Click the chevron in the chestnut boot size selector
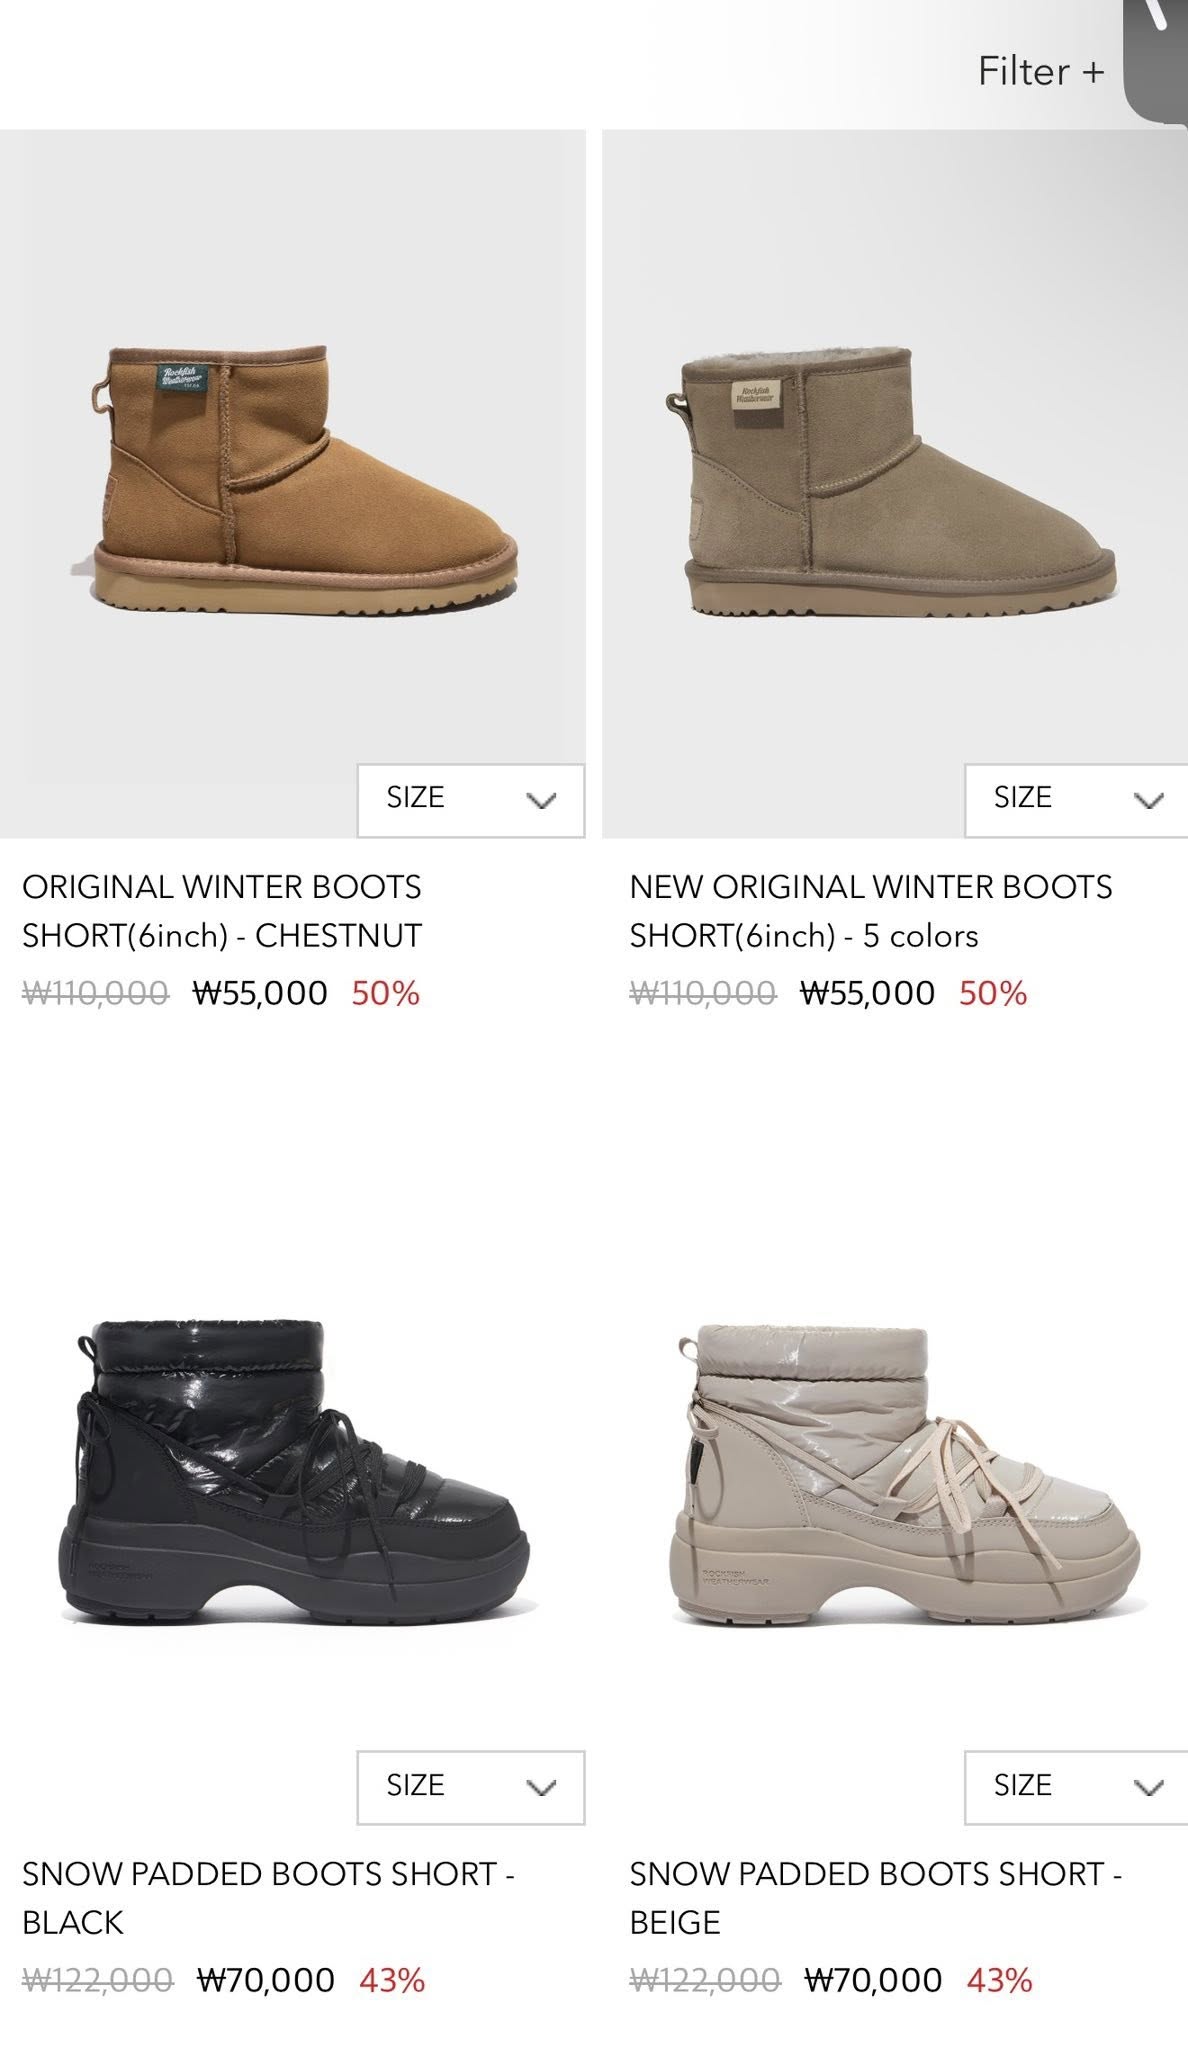Screen dimensions: 1188x2048 [541, 801]
